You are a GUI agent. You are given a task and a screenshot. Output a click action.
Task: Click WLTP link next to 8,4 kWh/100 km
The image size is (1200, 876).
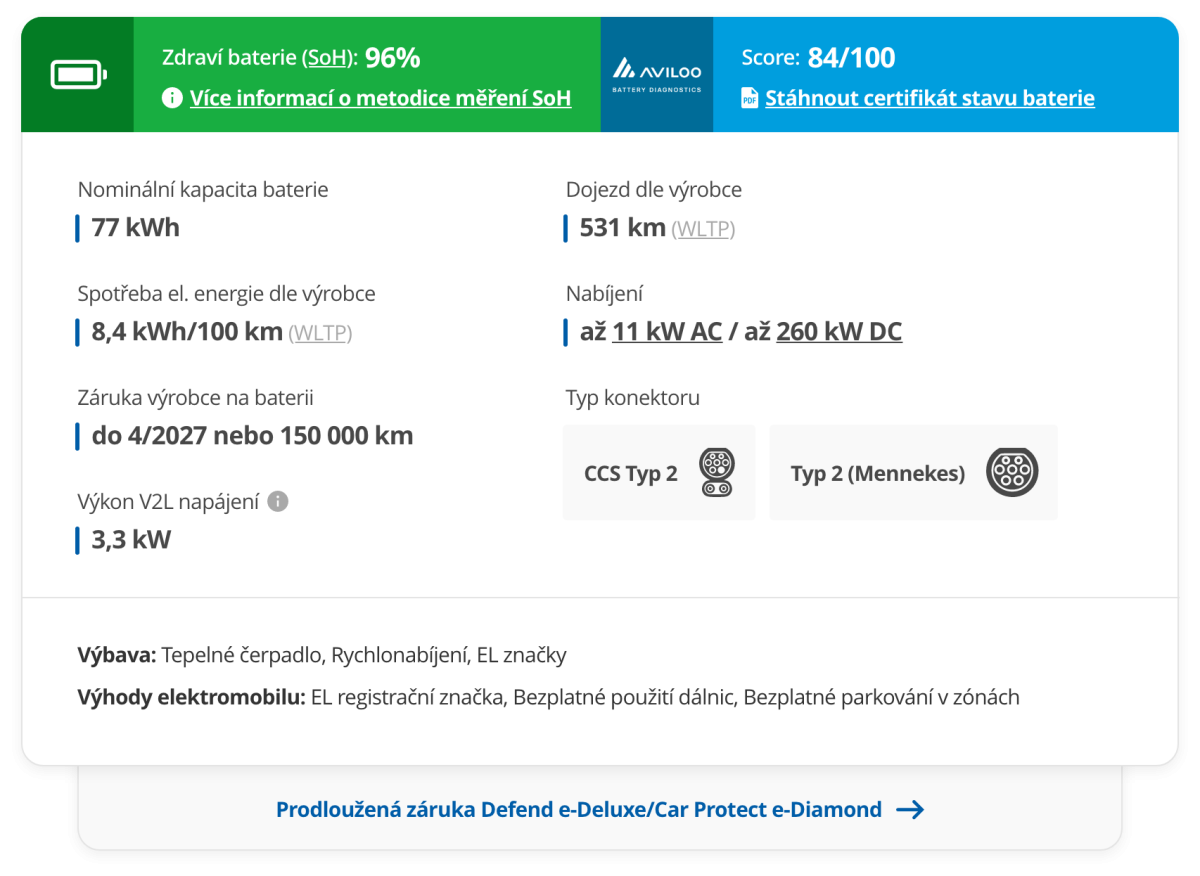click(320, 333)
